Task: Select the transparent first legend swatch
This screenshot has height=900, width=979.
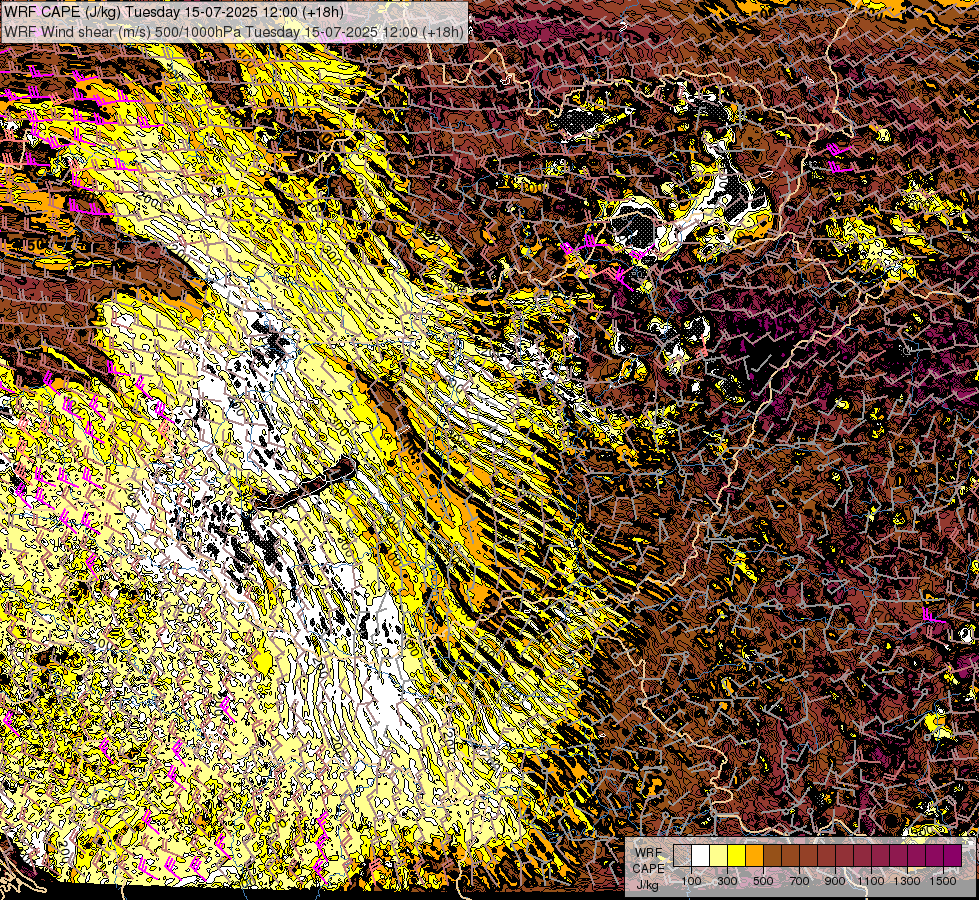Action: [x=682, y=856]
